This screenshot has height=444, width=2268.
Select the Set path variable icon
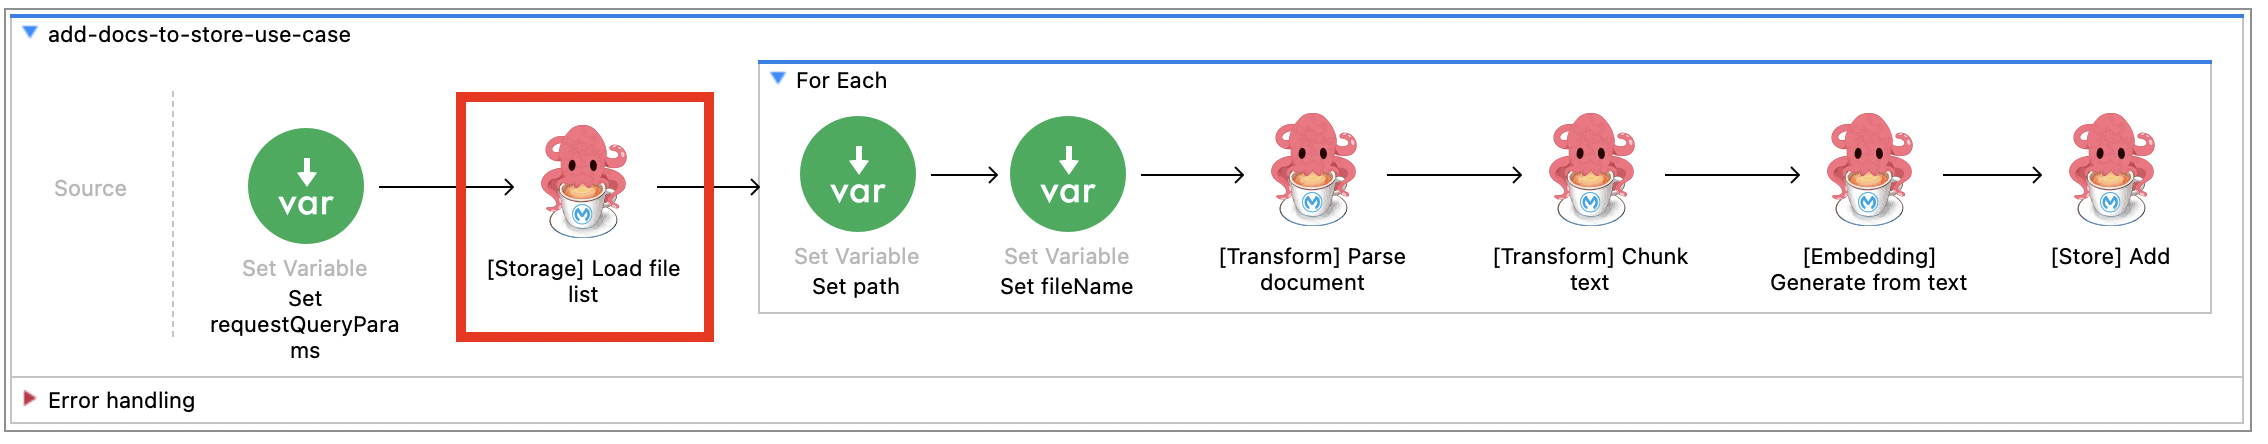[858, 174]
